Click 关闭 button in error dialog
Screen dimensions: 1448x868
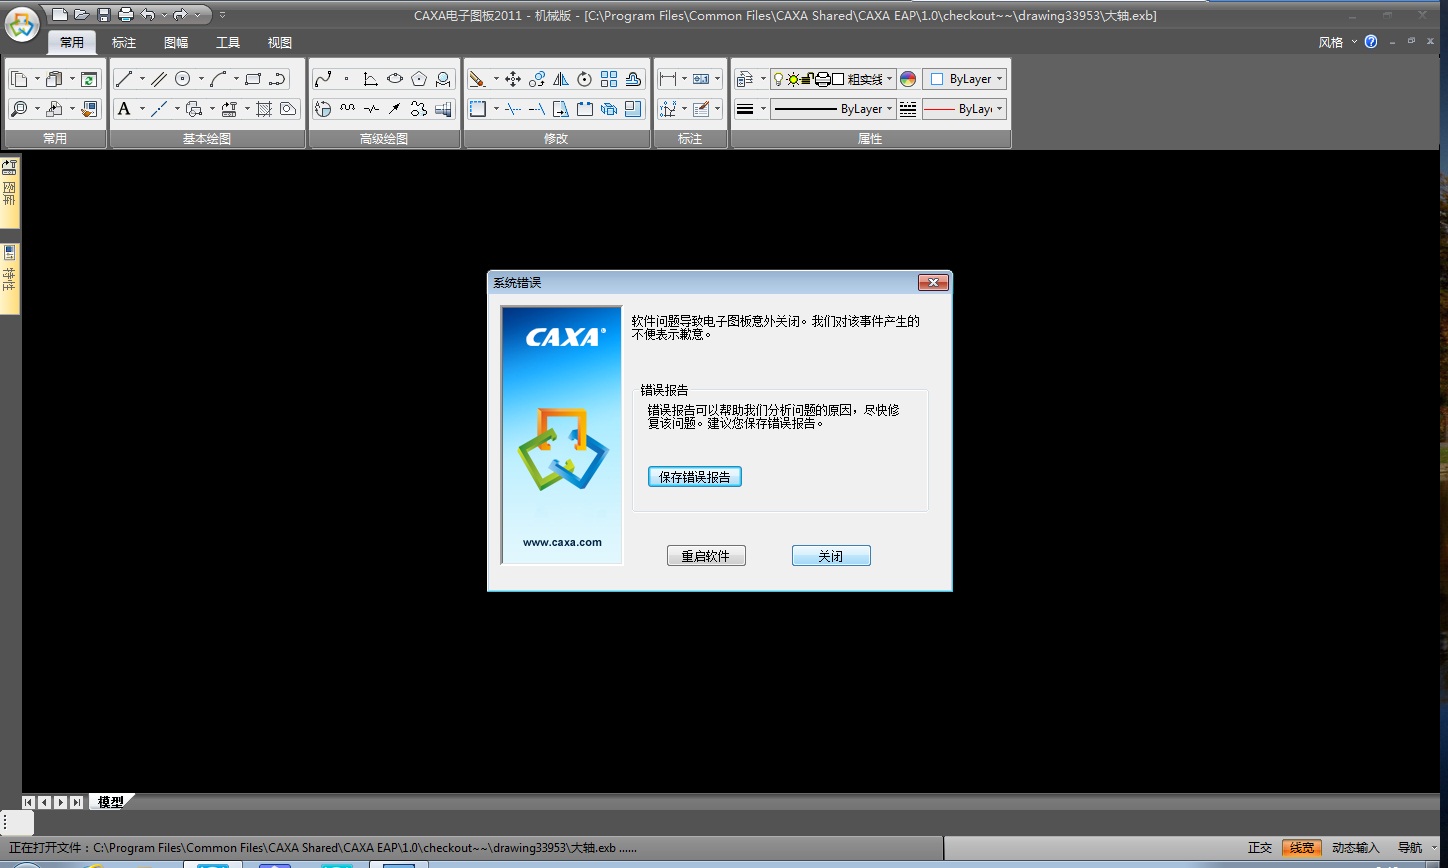click(831, 556)
